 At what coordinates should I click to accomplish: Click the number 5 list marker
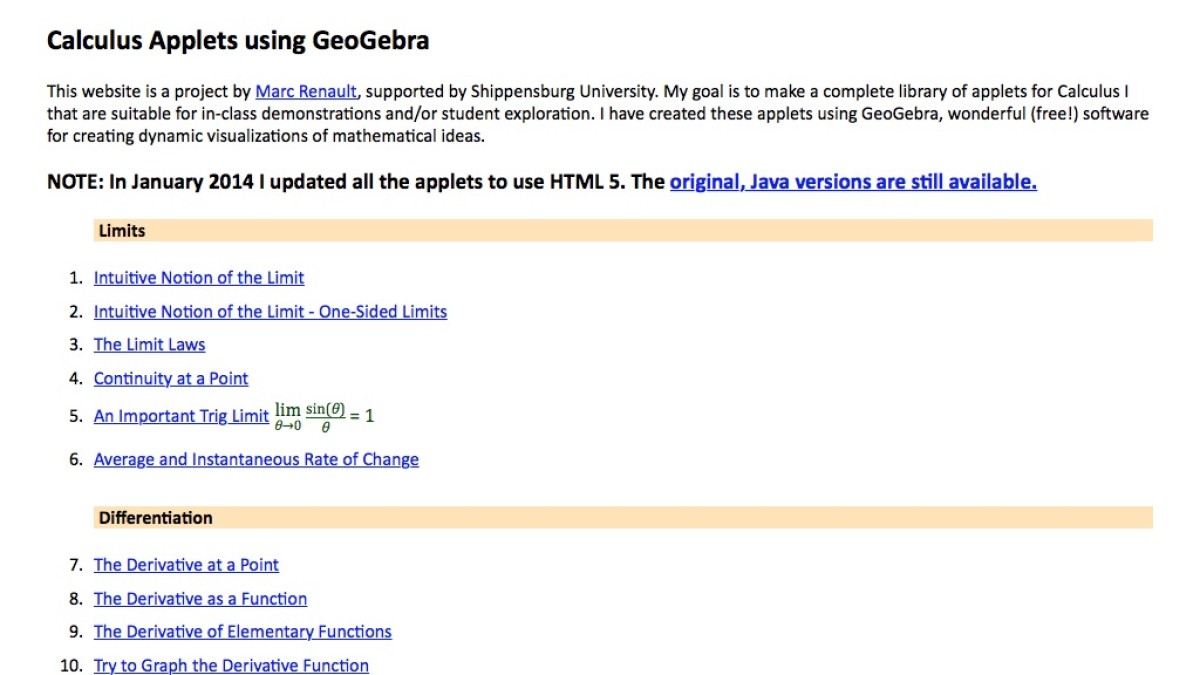tap(73, 416)
